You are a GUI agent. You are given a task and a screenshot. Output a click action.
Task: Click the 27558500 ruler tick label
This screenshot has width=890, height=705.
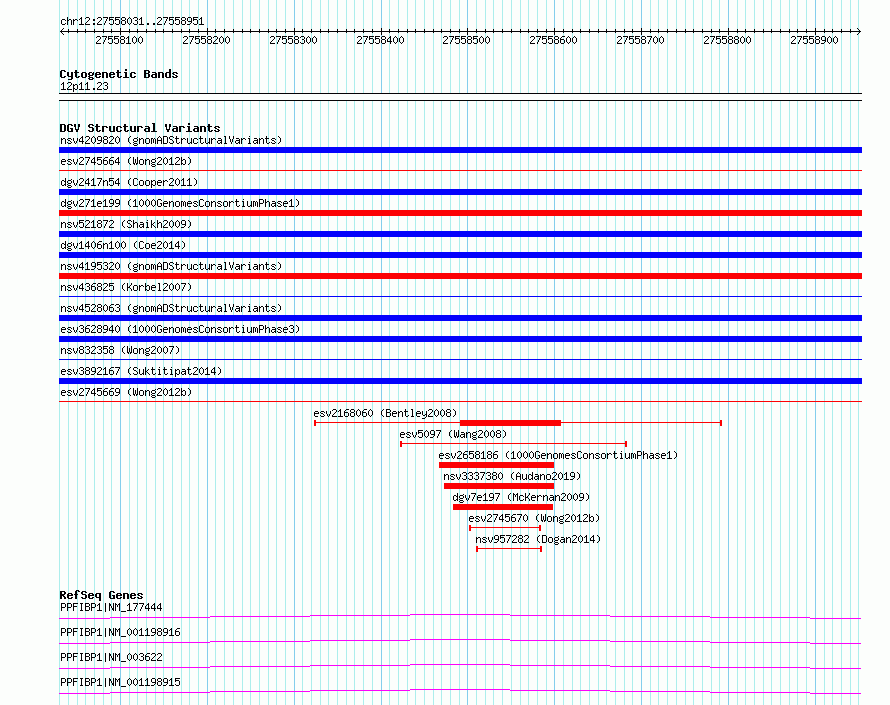[466, 40]
